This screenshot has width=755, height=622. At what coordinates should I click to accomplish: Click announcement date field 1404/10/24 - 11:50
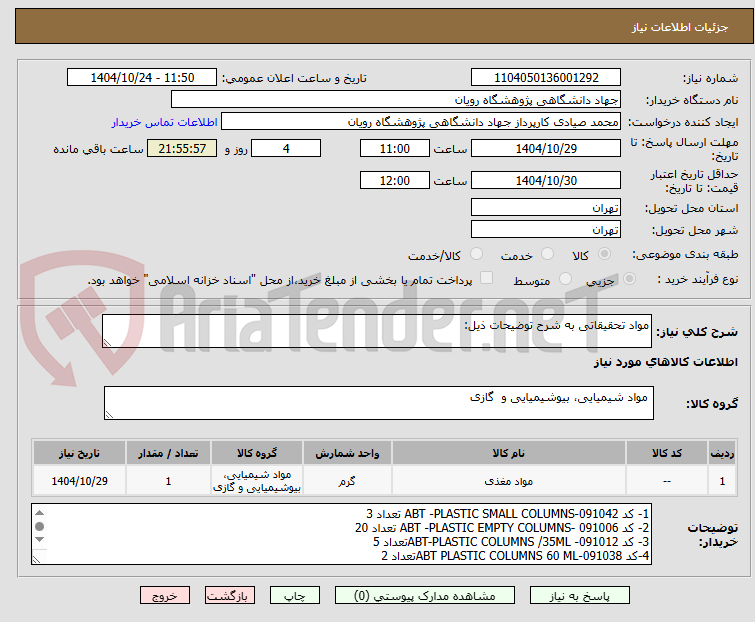click(x=142, y=78)
